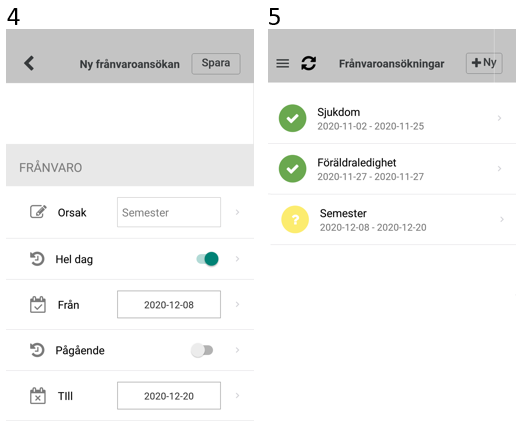Screen dimensions: 523x440
Task: Go back using the left arrow icon
Action: 29,63
